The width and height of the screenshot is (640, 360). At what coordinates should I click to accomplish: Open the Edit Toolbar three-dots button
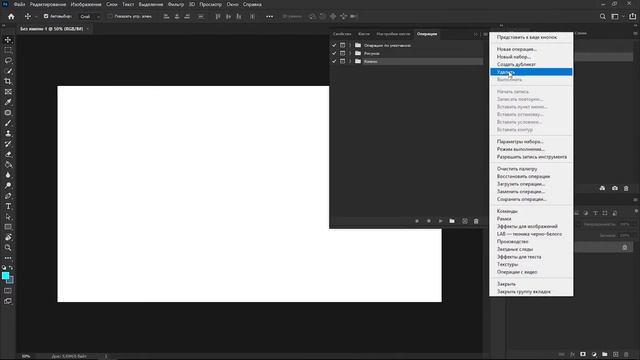coord(8,258)
